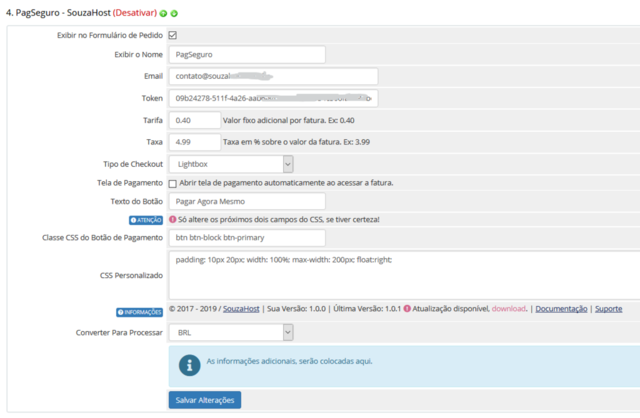Viewport: 640px width, 418px height.
Task: Click the INFORMAÇÕES badge
Action: click(x=140, y=312)
